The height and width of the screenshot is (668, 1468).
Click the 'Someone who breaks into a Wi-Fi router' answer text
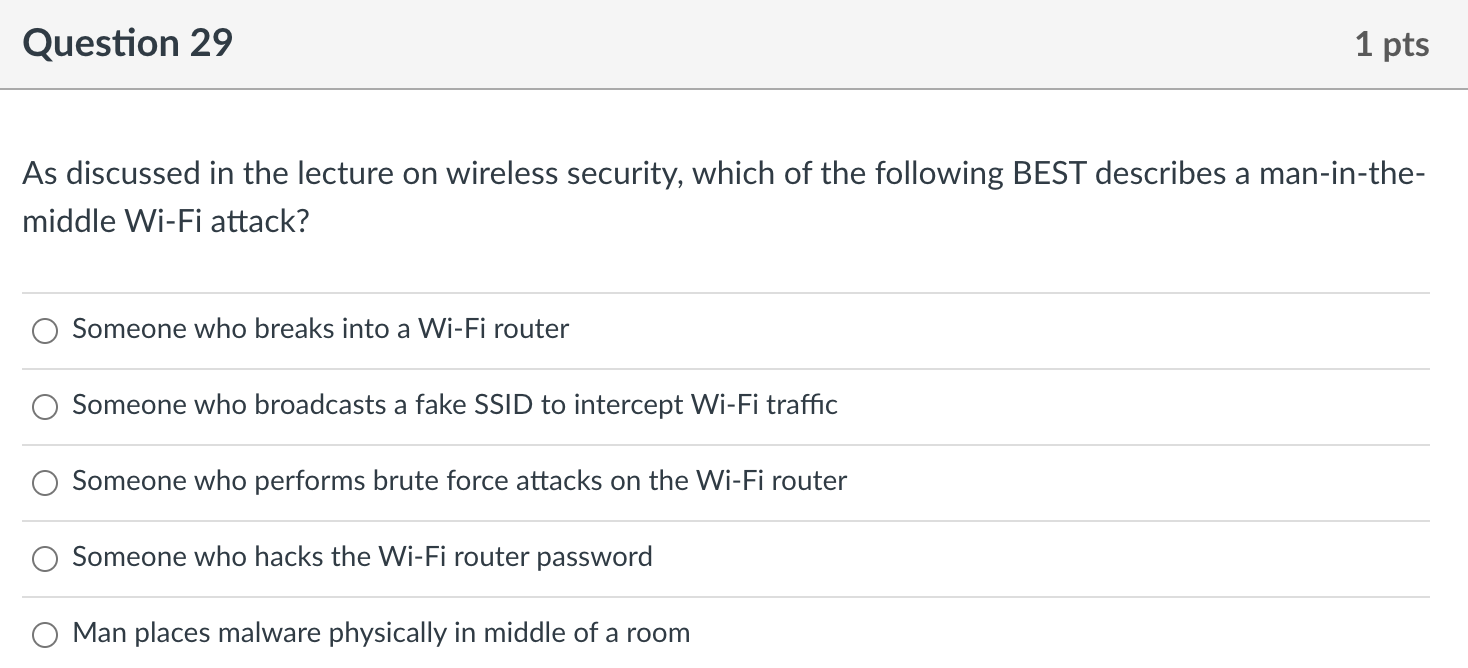320,329
